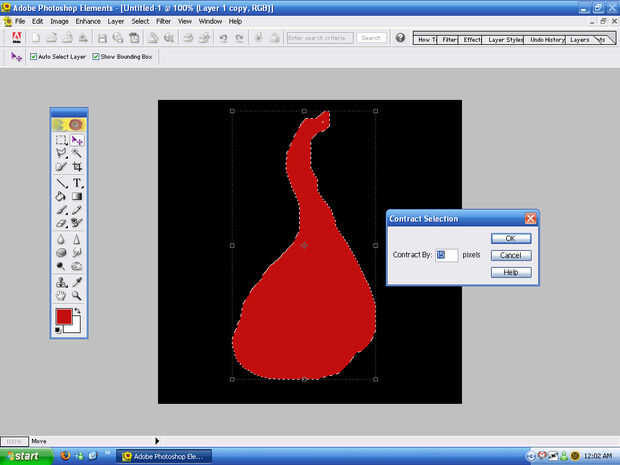Select the Paint Bucket tool

click(61, 197)
